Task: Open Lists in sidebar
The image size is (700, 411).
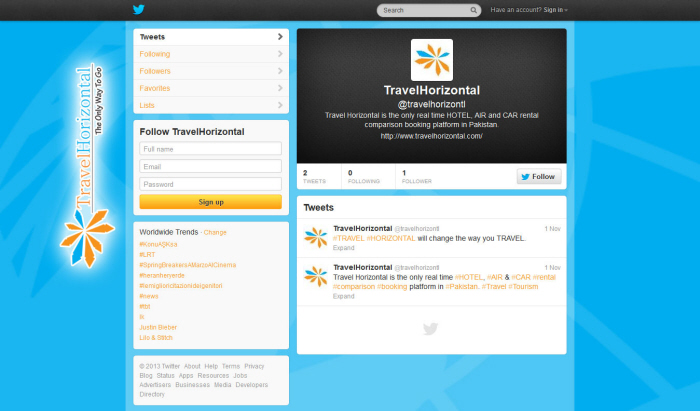Action: click(x=211, y=105)
